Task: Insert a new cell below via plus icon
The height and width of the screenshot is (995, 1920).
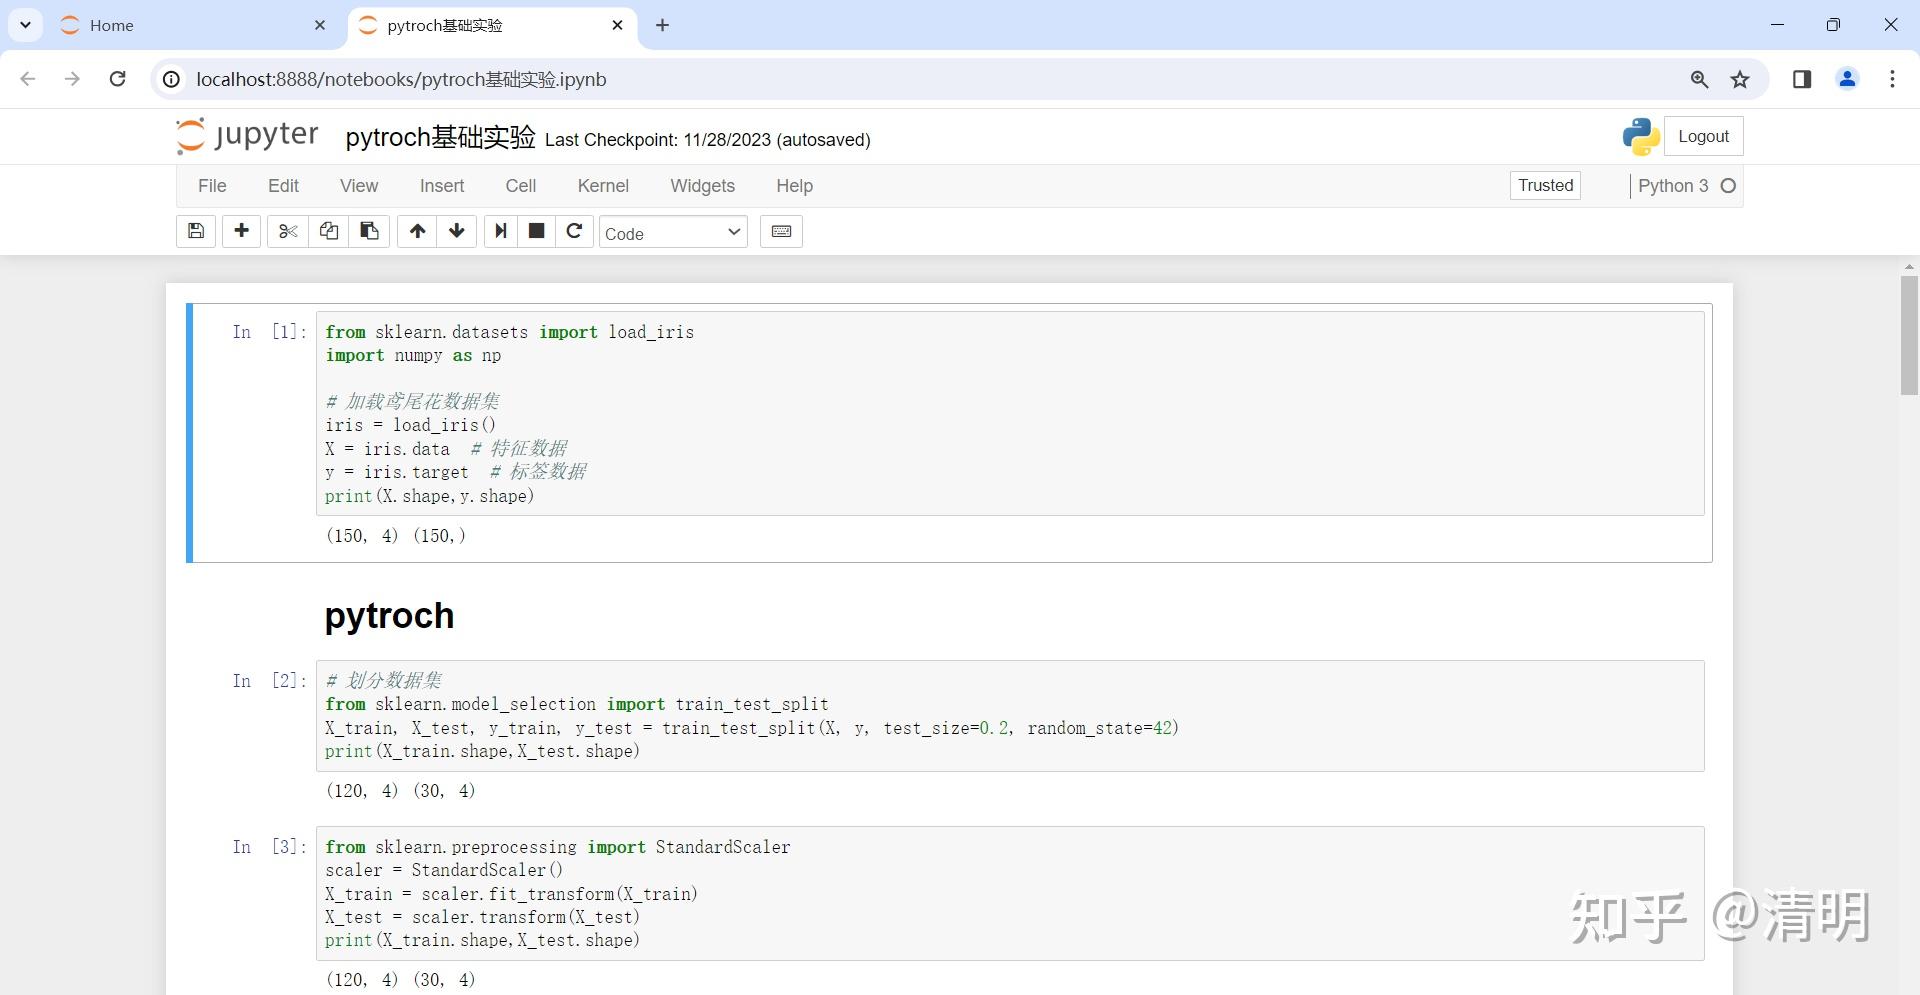Action: (240, 231)
